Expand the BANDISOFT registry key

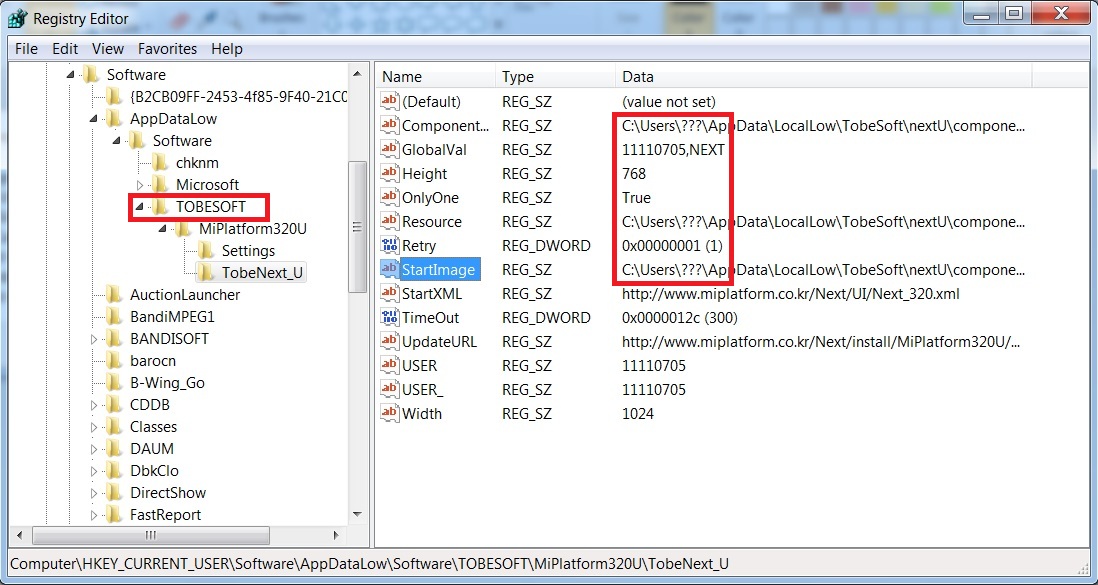click(95, 339)
